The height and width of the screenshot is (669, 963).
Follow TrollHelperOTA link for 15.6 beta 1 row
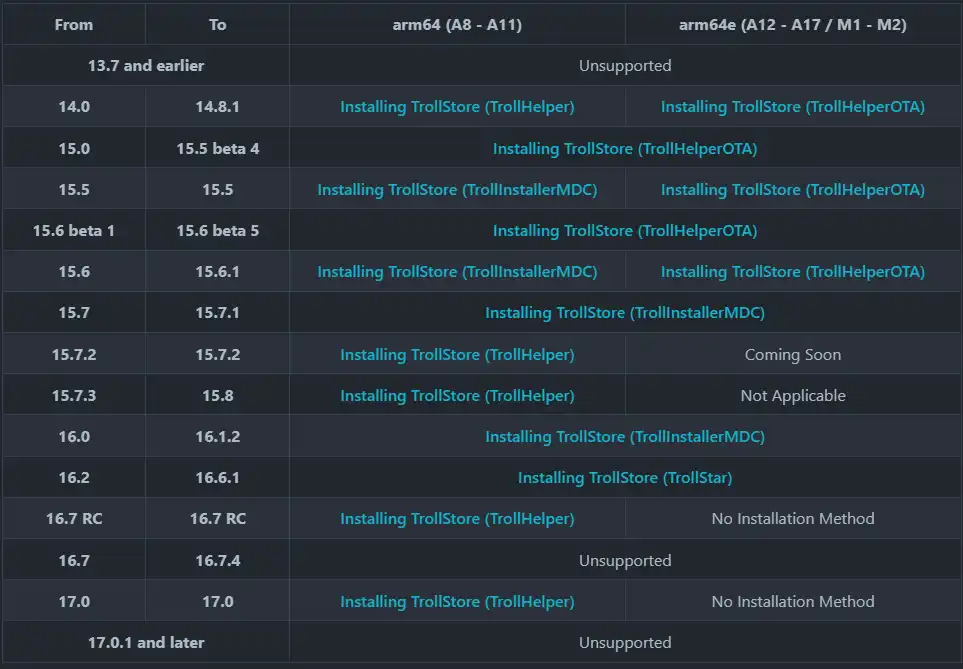pyautogui.click(x=625, y=231)
